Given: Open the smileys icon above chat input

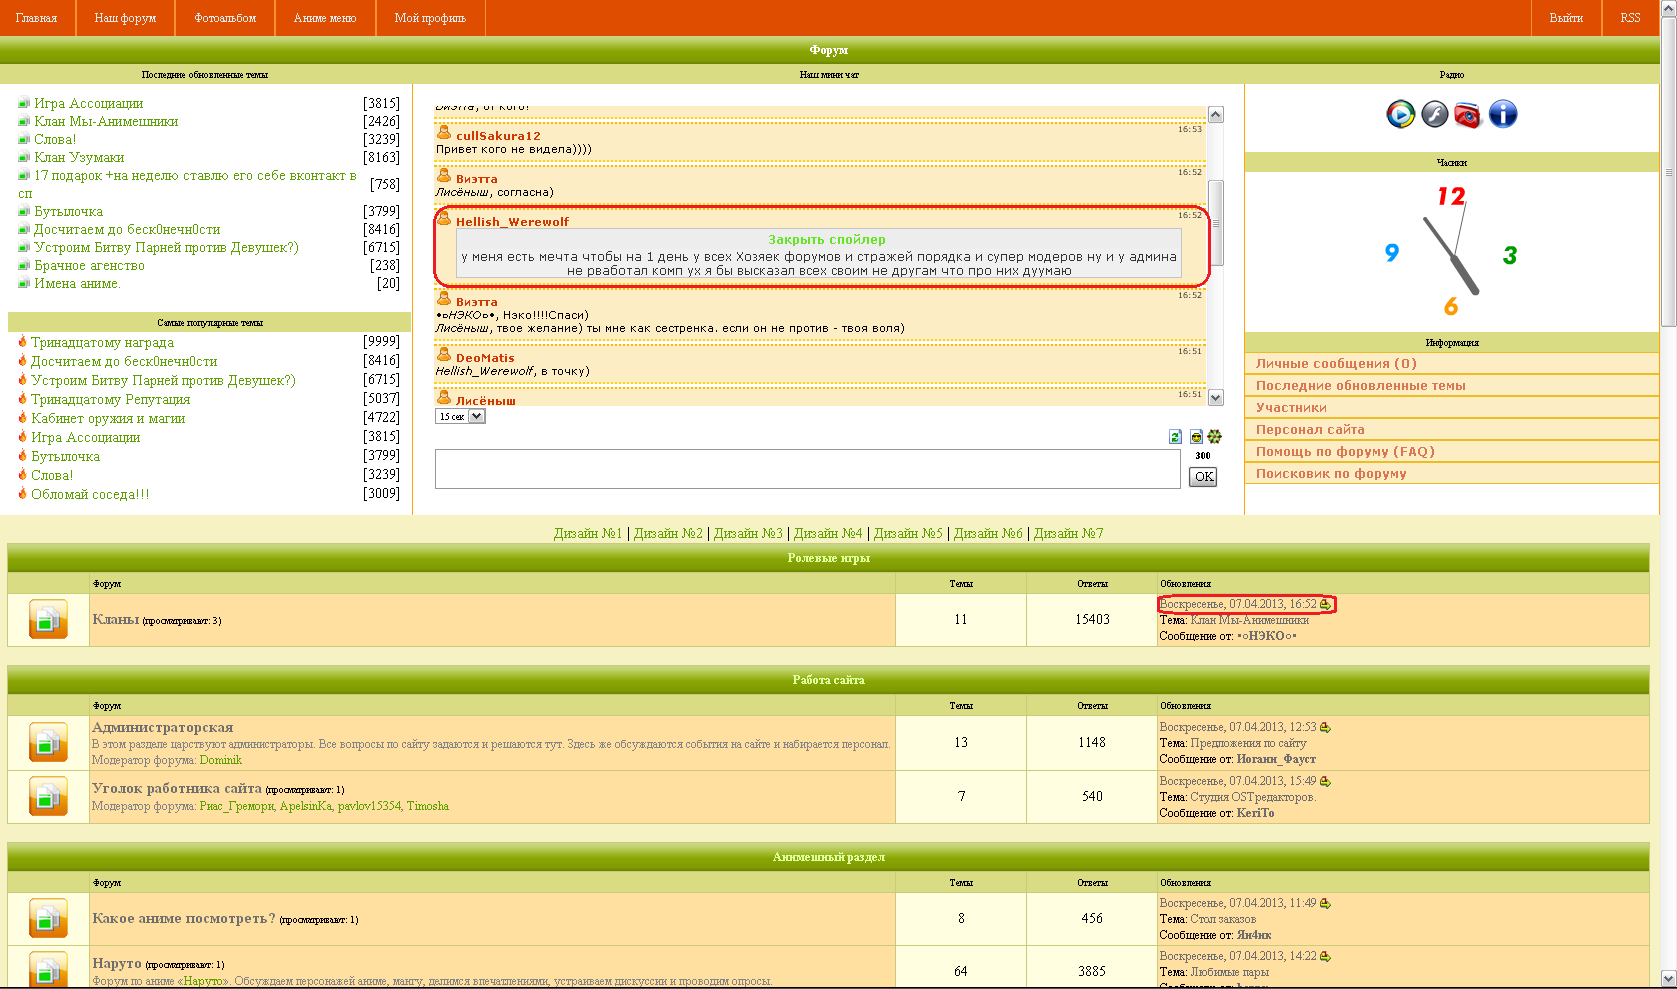Looking at the screenshot, I should click(x=1196, y=437).
